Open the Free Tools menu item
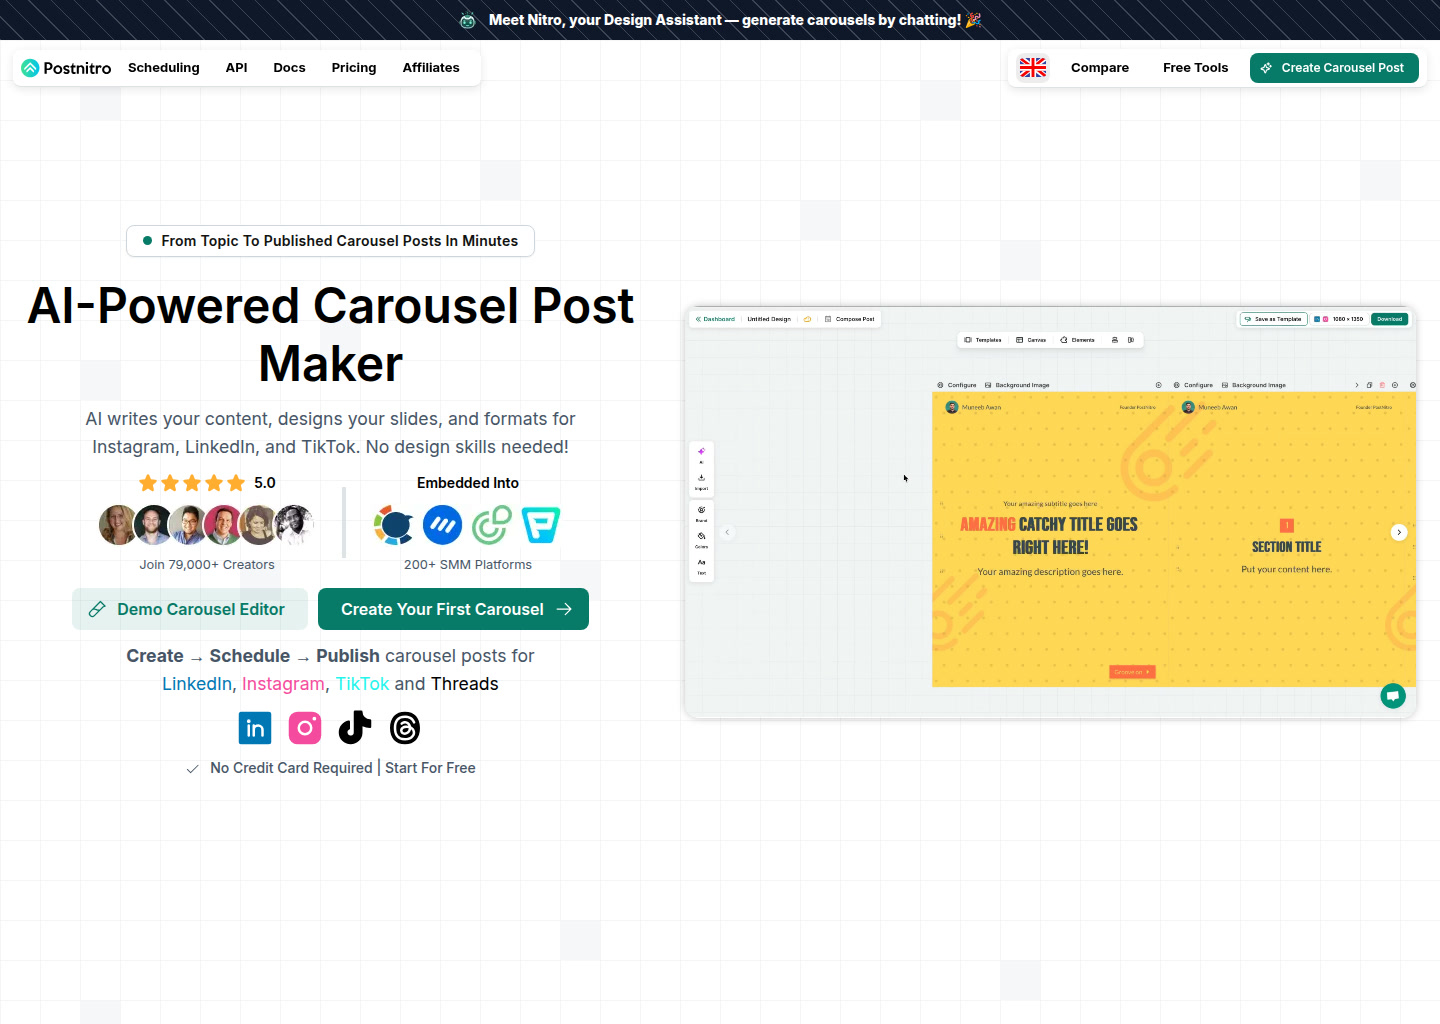Image resolution: width=1440 pixels, height=1024 pixels. tap(1196, 68)
